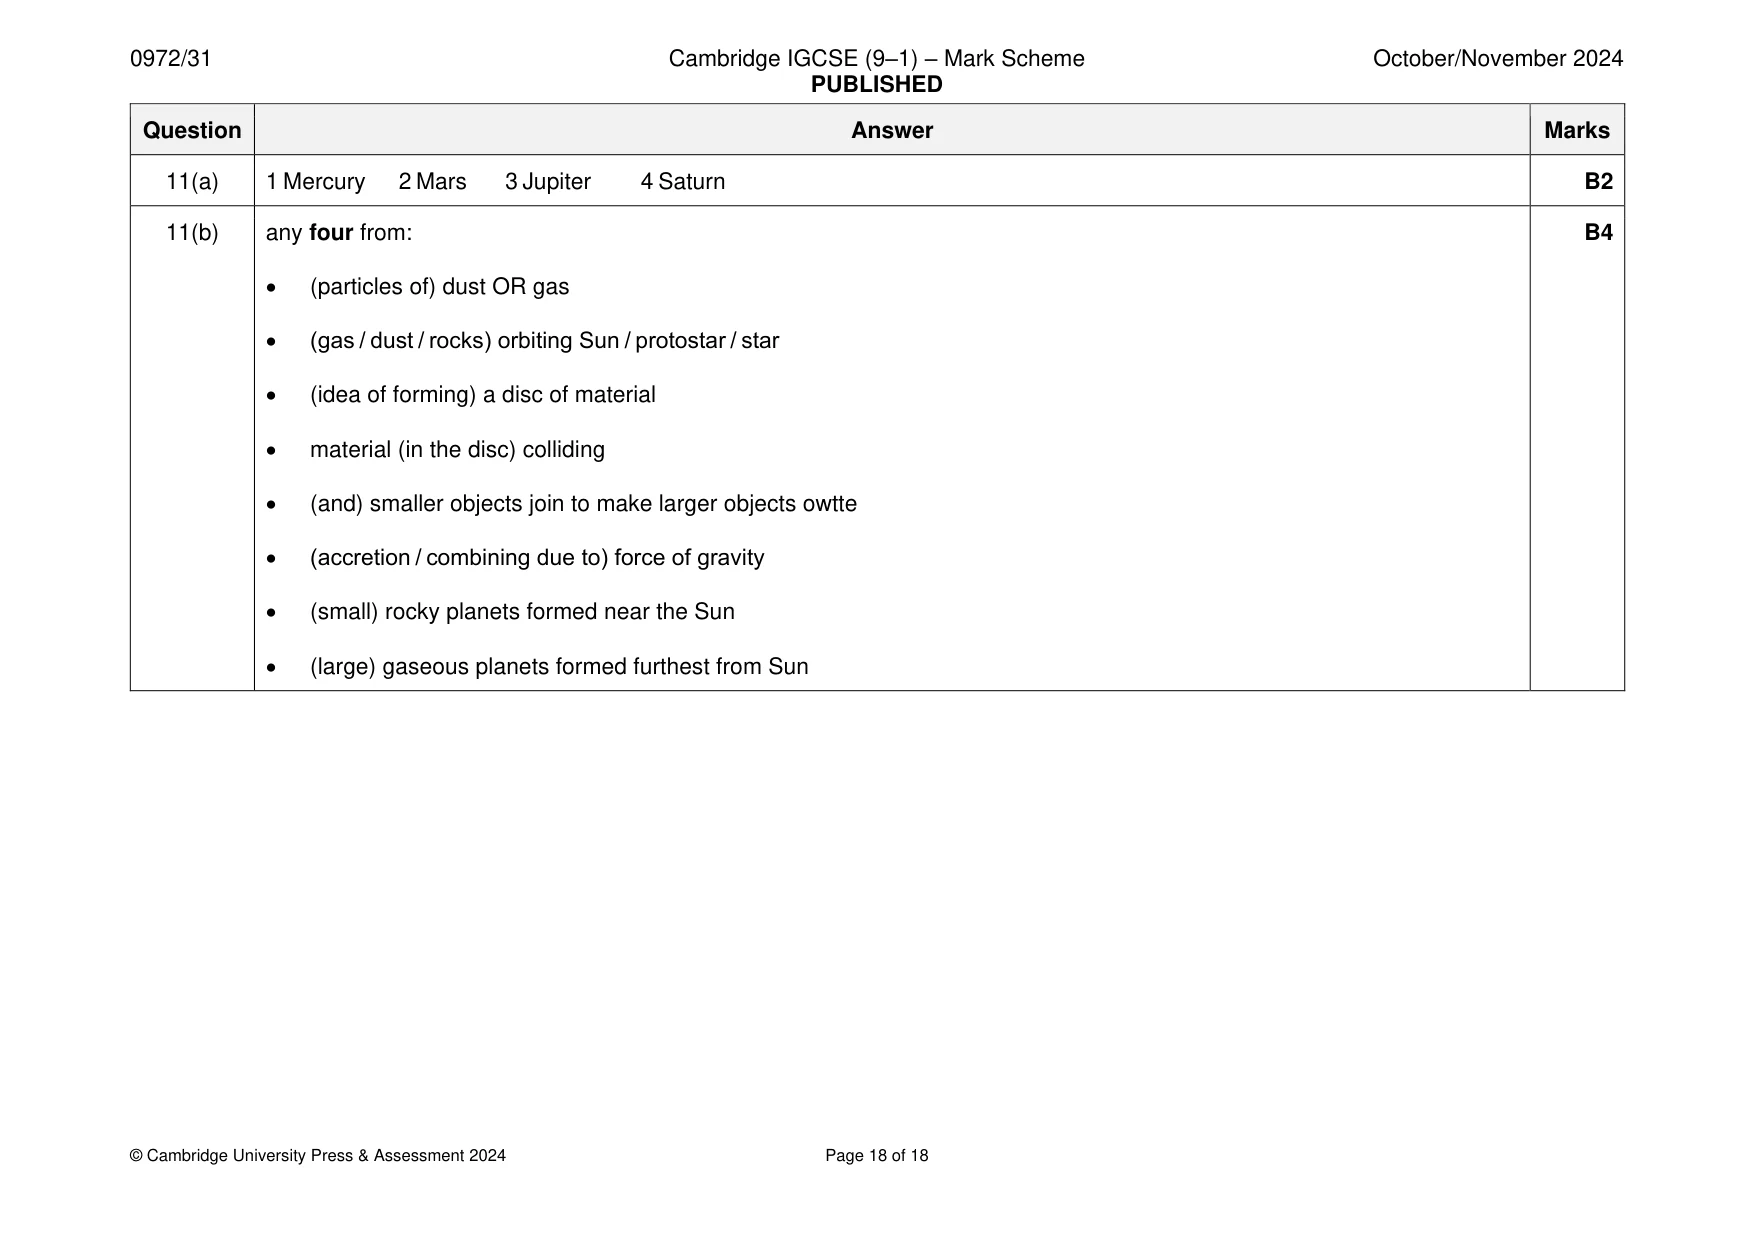Click the text 'any four from:'
1754x1241 pixels.
tap(339, 232)
